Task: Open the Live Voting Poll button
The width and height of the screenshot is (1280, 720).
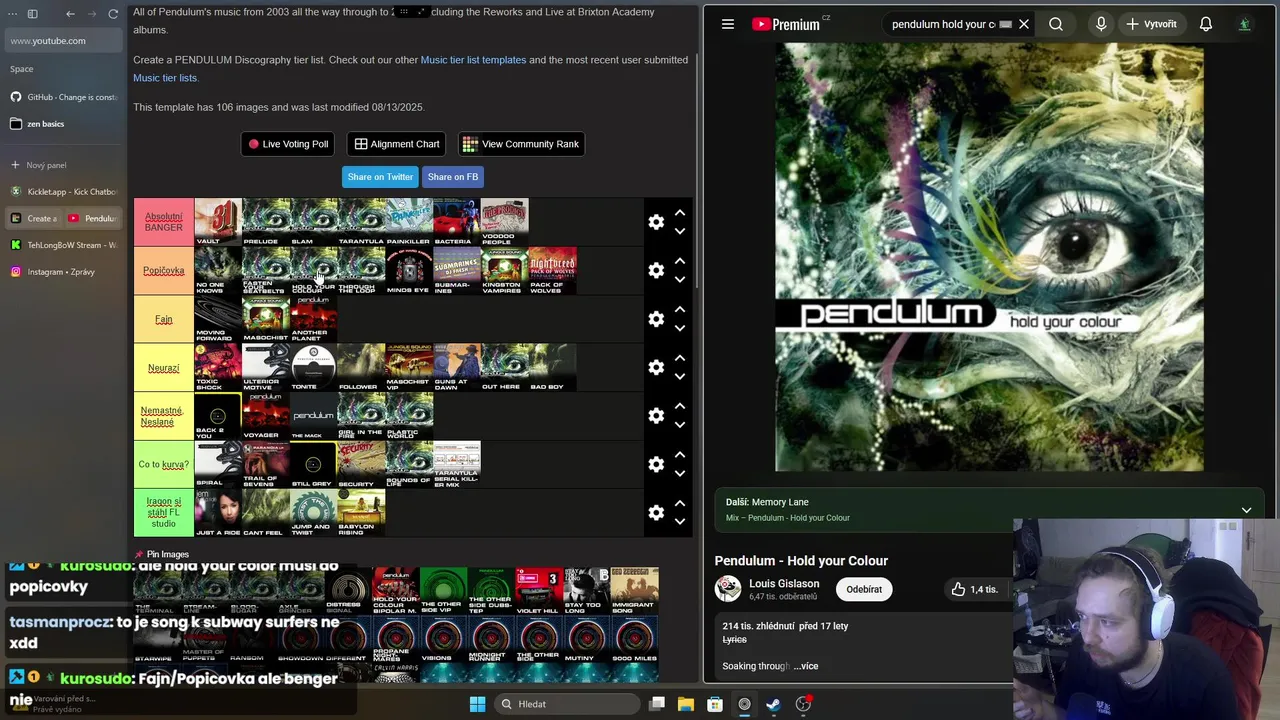Action: coord(288,144)
